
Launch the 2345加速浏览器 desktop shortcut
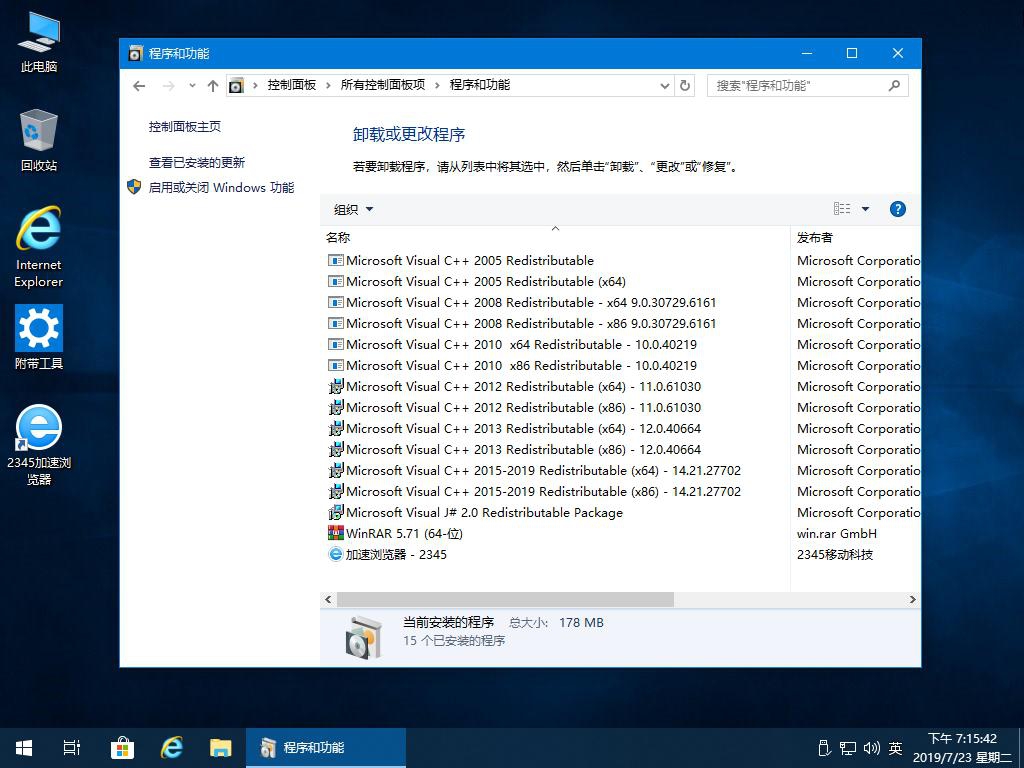[39, 444]
